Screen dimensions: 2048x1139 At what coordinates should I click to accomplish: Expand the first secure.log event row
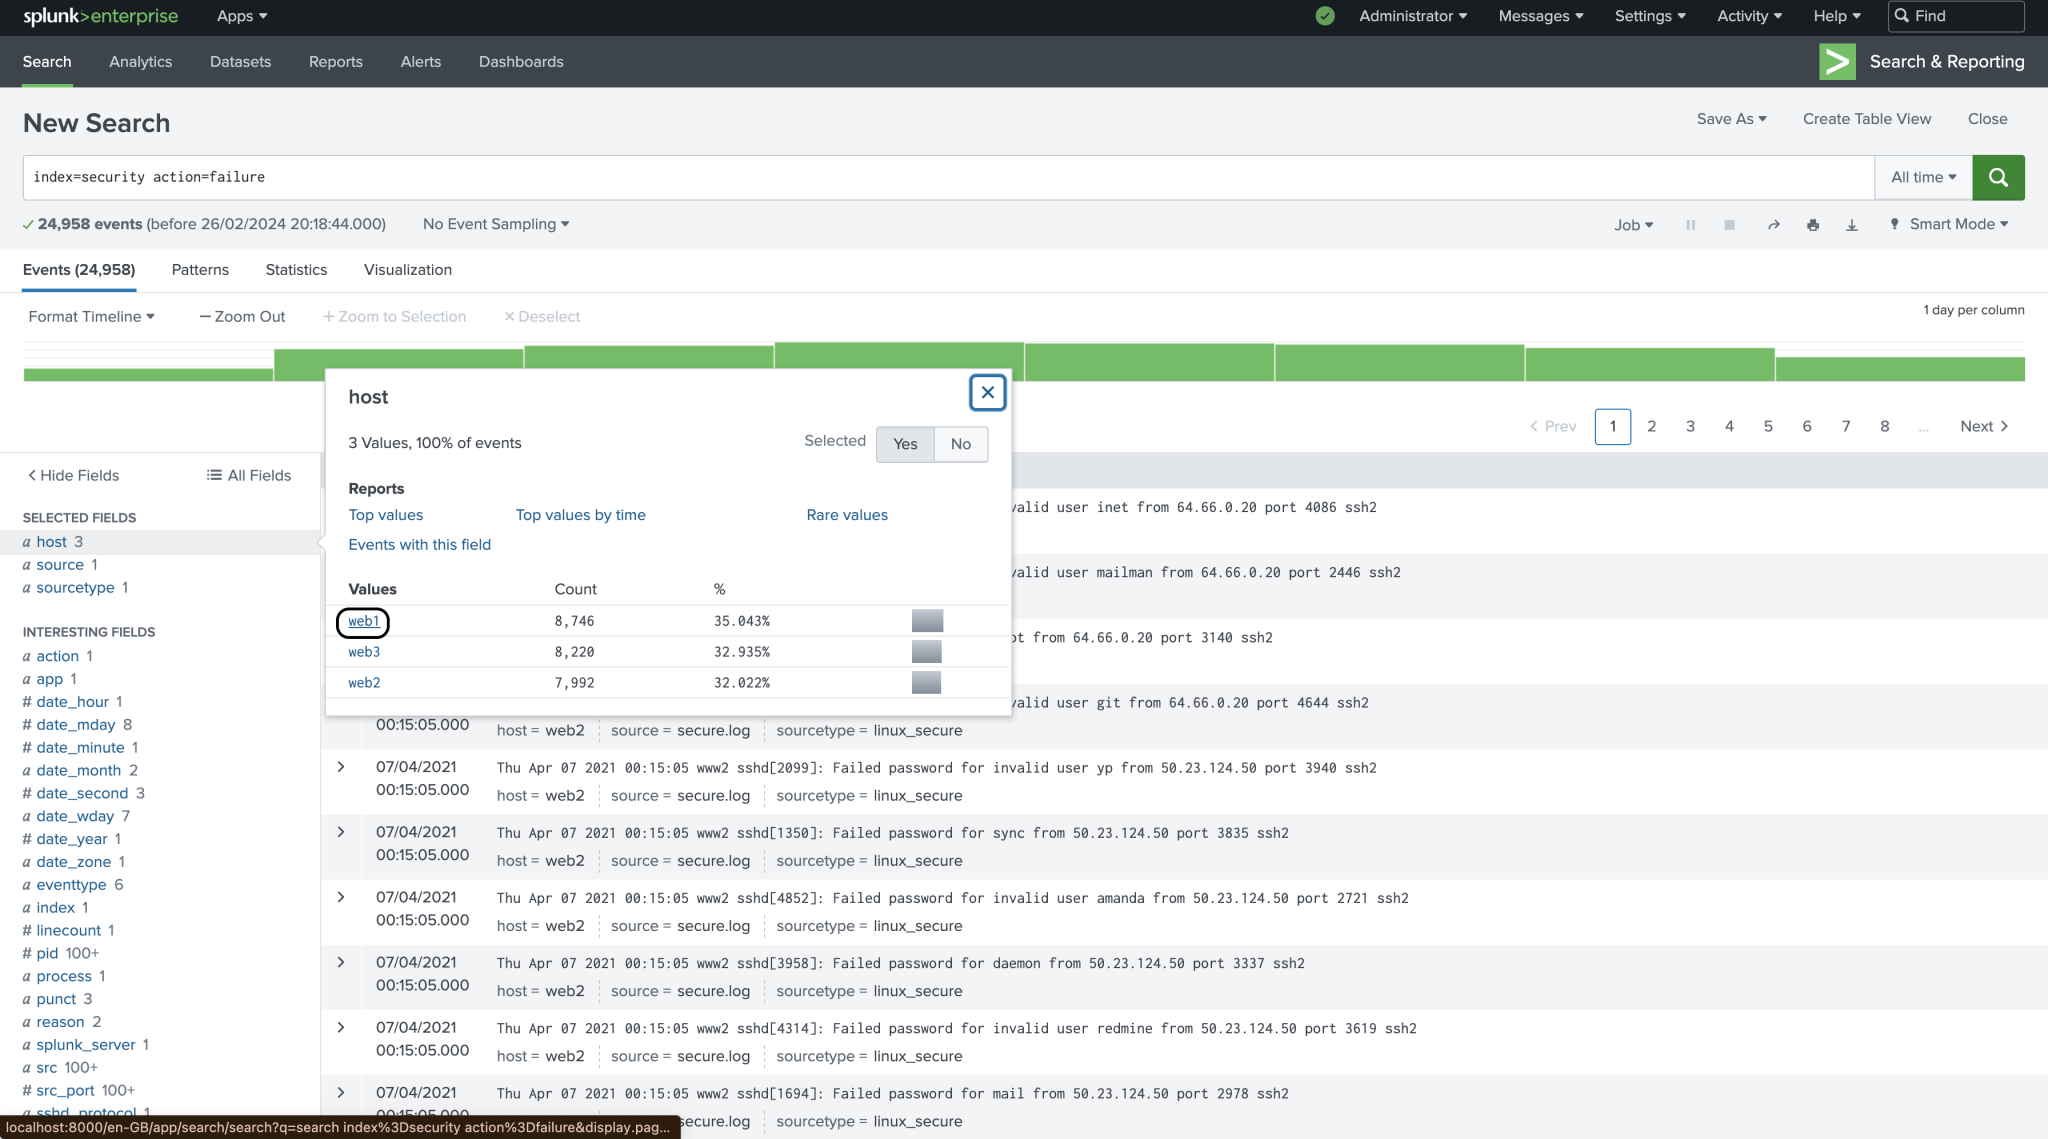click(x=340, y=767)
